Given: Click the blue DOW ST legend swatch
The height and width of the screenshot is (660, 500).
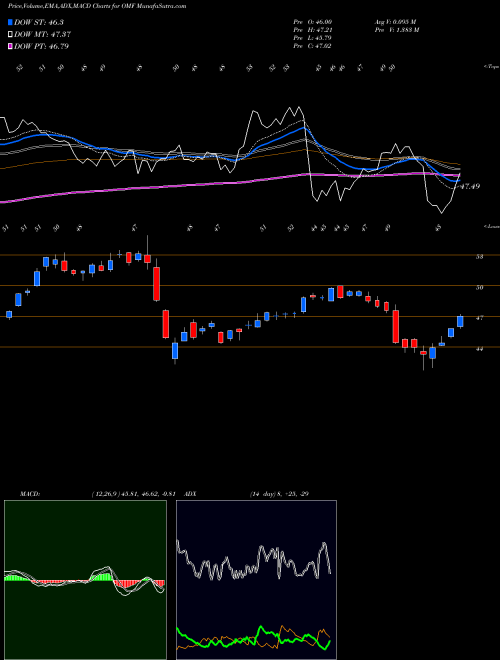Looking at the screenshot, I should click(11, 22).
